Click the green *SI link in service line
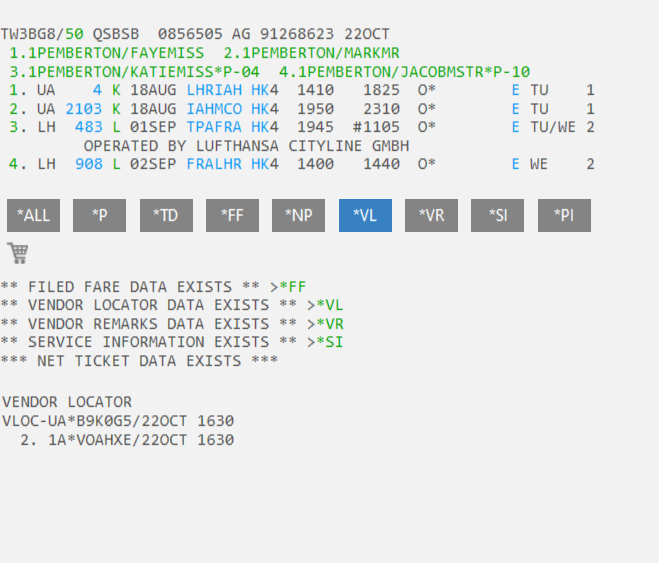The height and width of the screenshot is (563, 659). (330, 342)
